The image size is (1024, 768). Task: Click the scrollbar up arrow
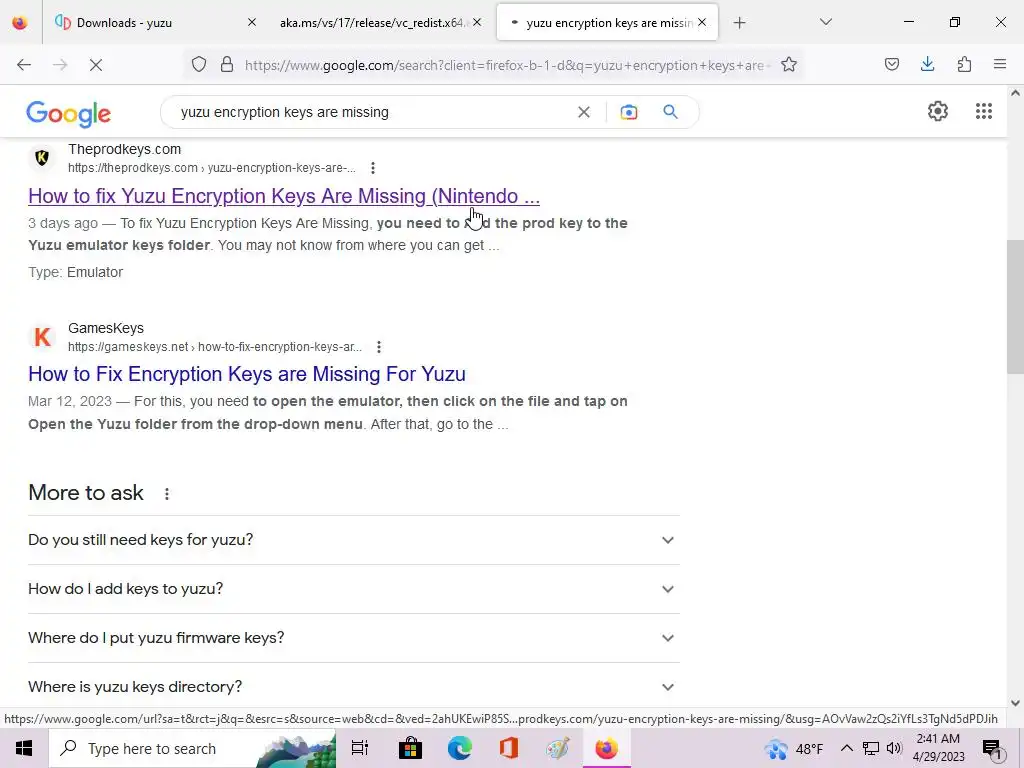1015,93
